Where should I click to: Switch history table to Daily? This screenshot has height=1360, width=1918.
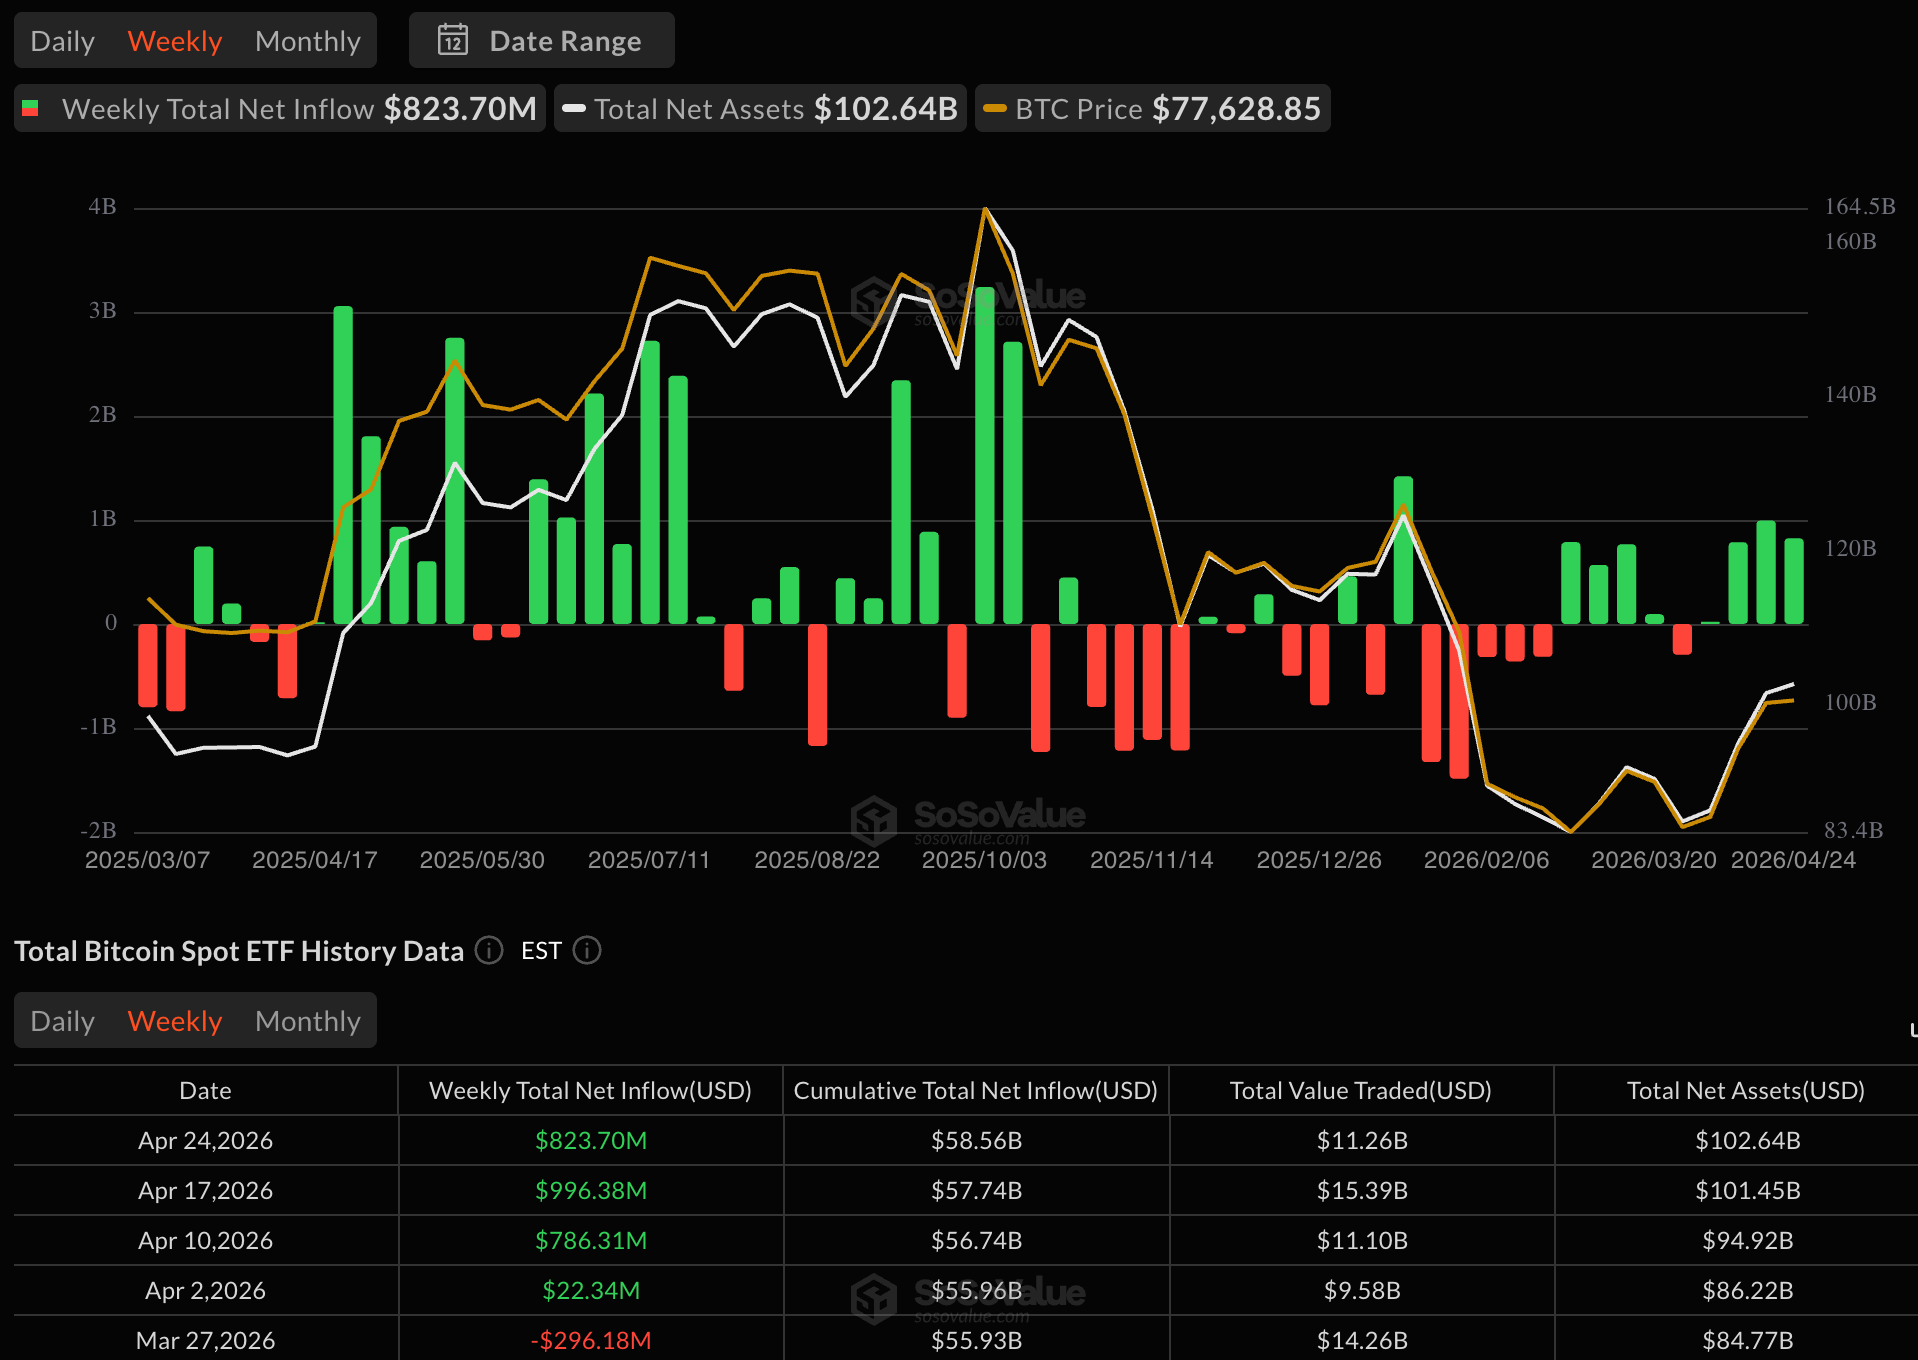pos(62,1021)
